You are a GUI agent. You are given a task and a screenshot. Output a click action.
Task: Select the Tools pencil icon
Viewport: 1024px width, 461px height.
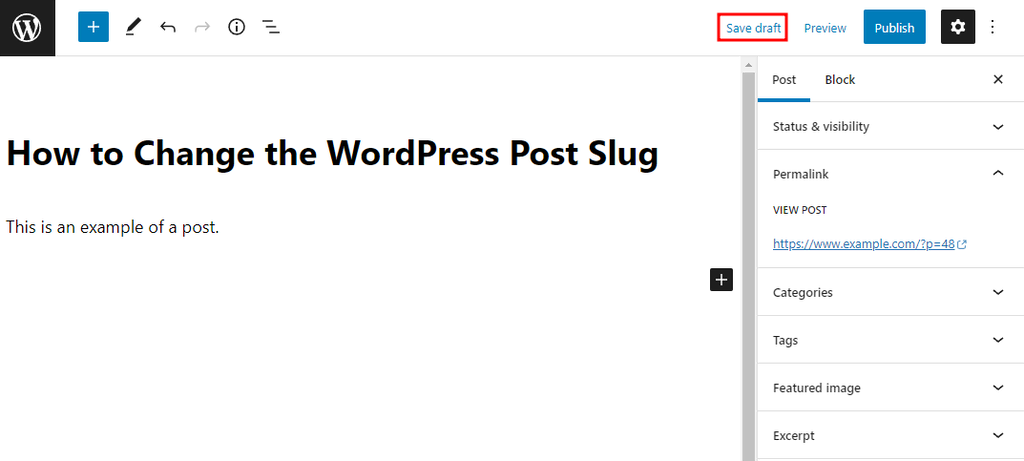[x=133, y=28]
